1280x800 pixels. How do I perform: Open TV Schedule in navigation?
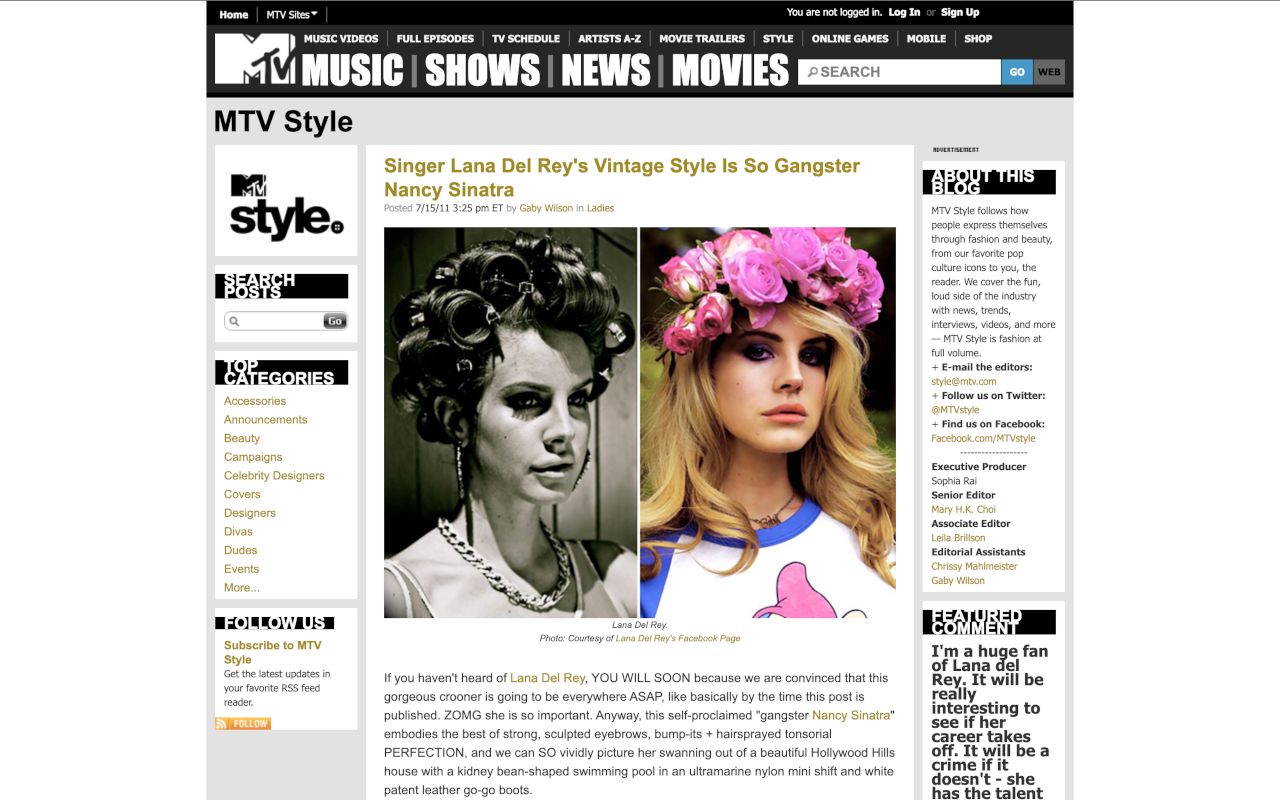pos(526,39)
